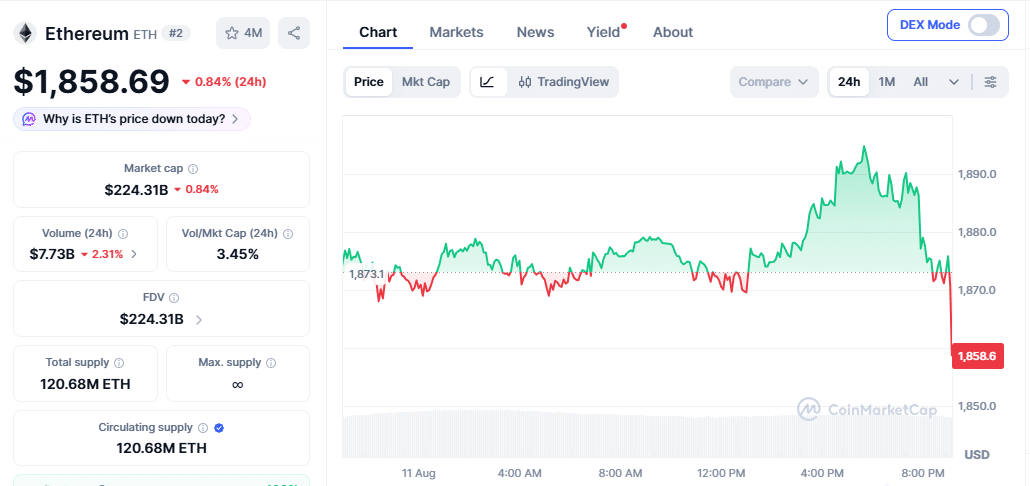Open Chart tab
1030x486 pixels.
point(378,32)
